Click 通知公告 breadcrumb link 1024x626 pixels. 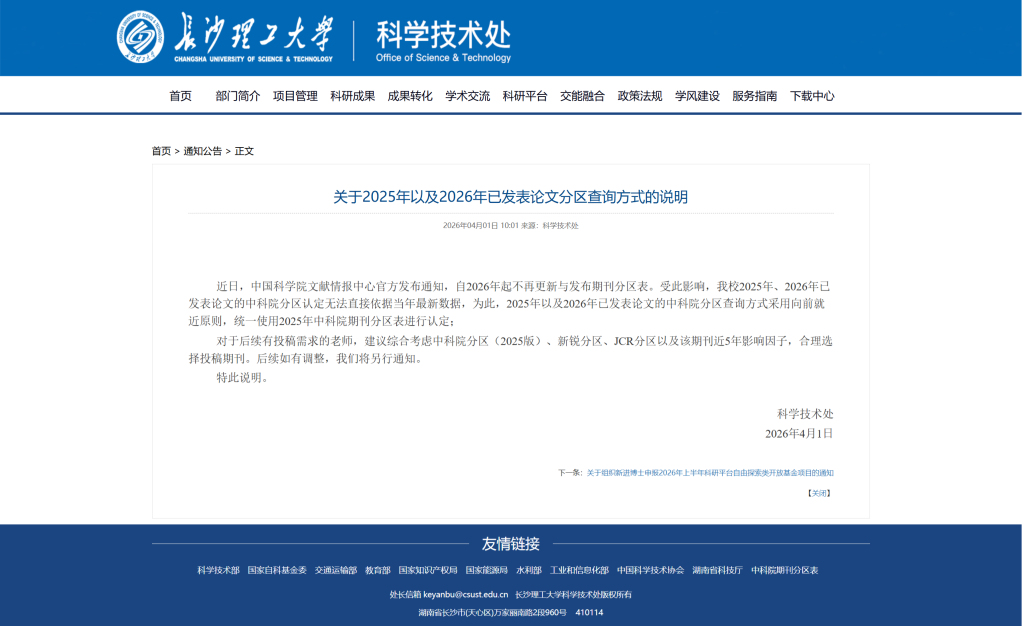click(x=202, y=151)
